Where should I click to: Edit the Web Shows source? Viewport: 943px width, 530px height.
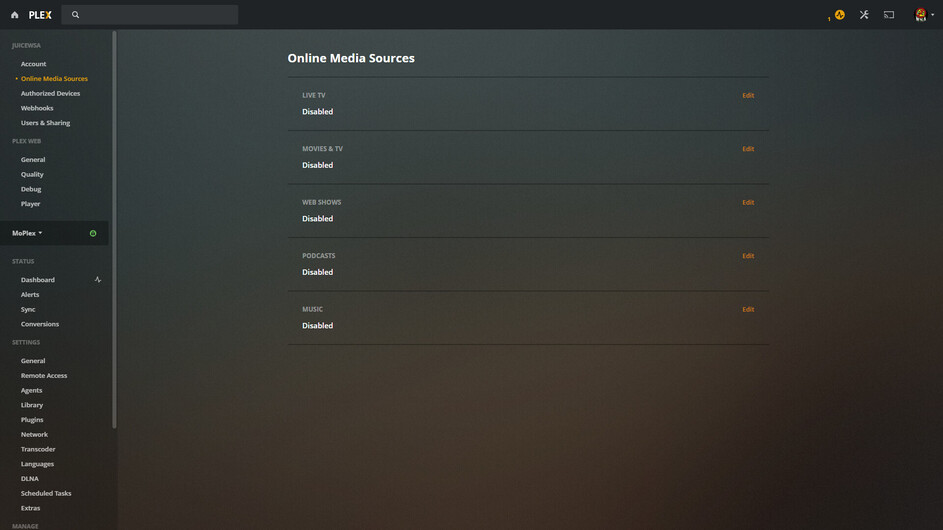tap(748, 203)
